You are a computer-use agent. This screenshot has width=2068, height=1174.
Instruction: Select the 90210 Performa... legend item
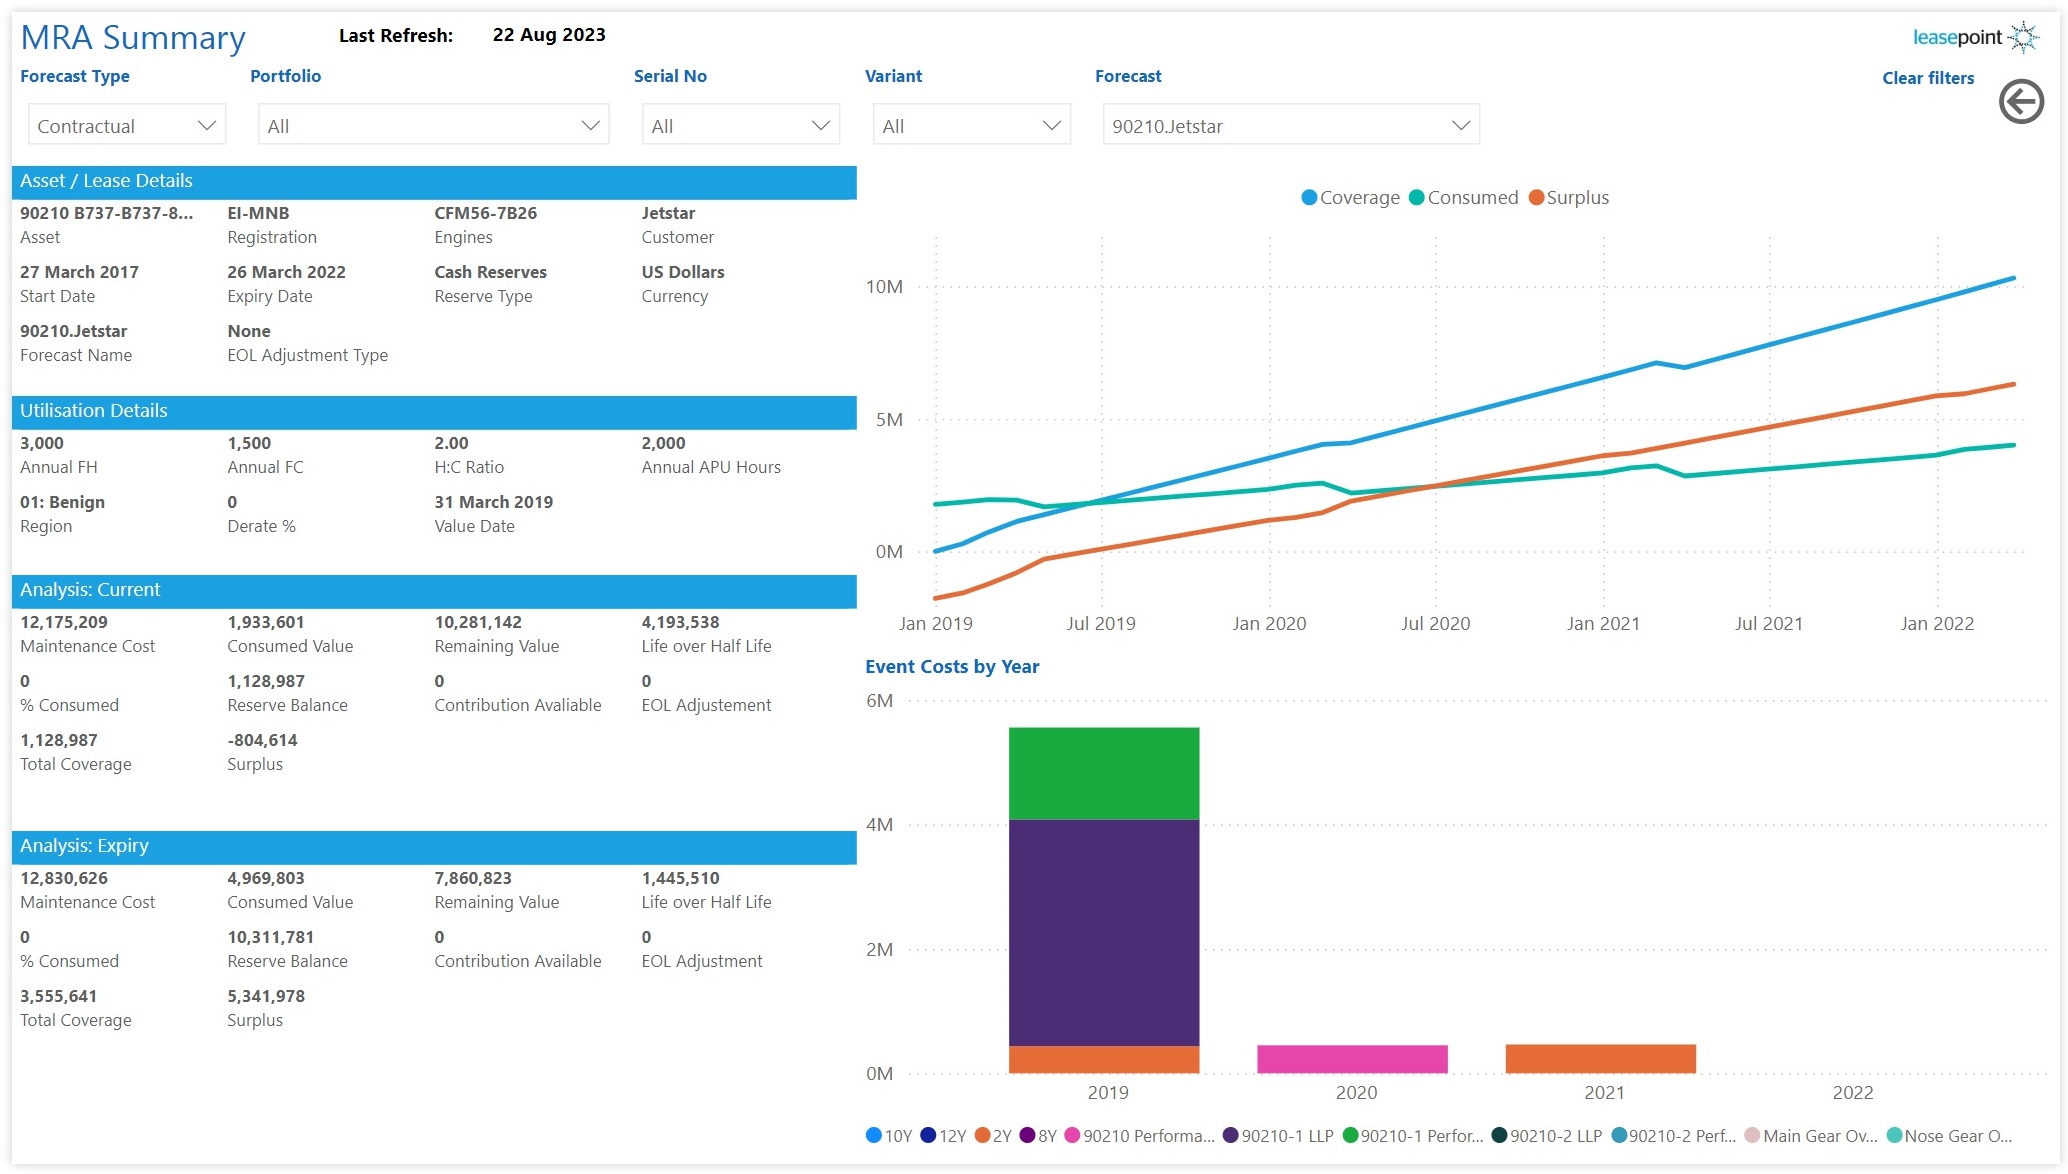1140,1136
